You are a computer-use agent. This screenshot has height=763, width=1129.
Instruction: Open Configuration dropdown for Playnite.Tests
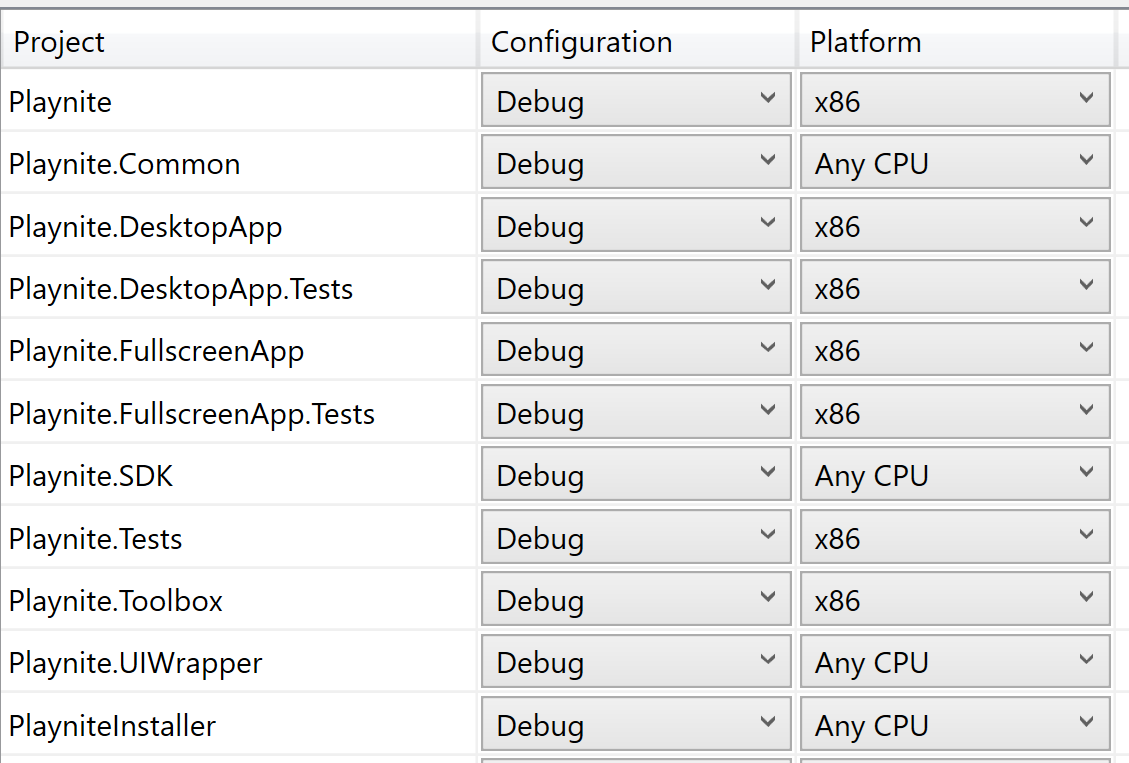pyautogui.click(x=636, y=537)
